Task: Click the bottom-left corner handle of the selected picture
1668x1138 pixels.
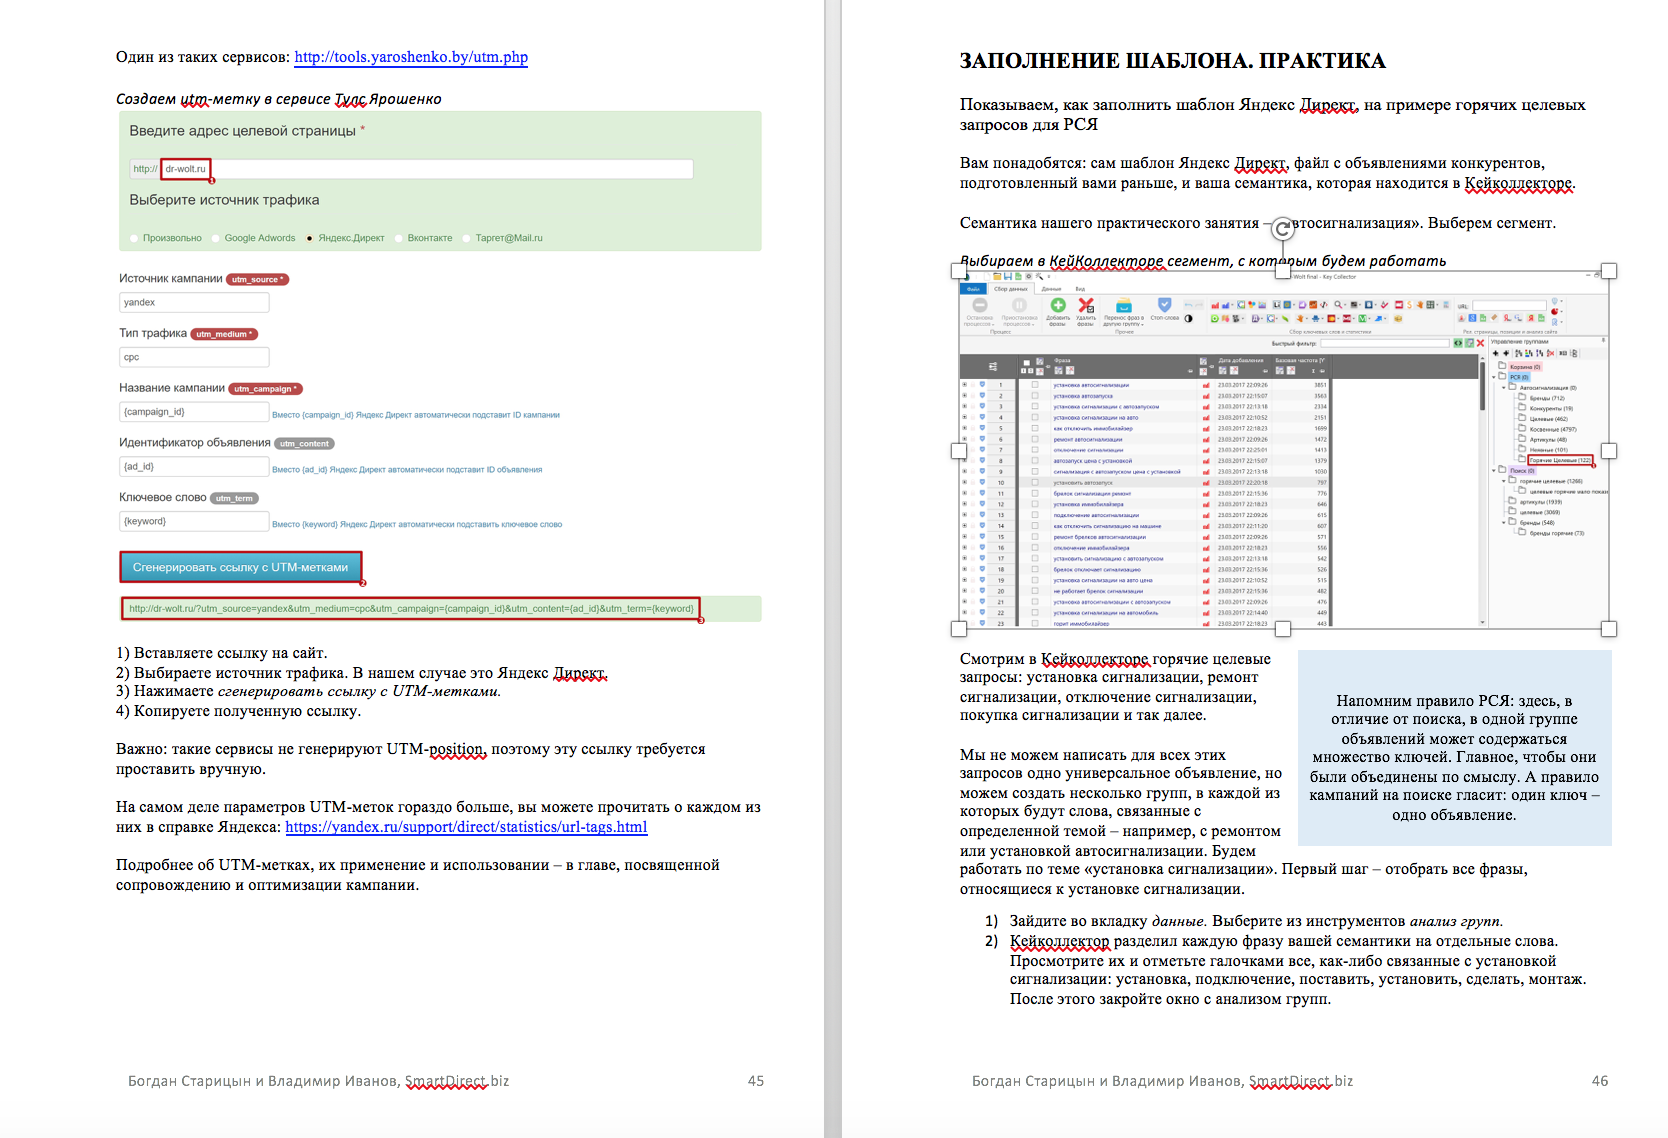Action: (x=959, y=629)
